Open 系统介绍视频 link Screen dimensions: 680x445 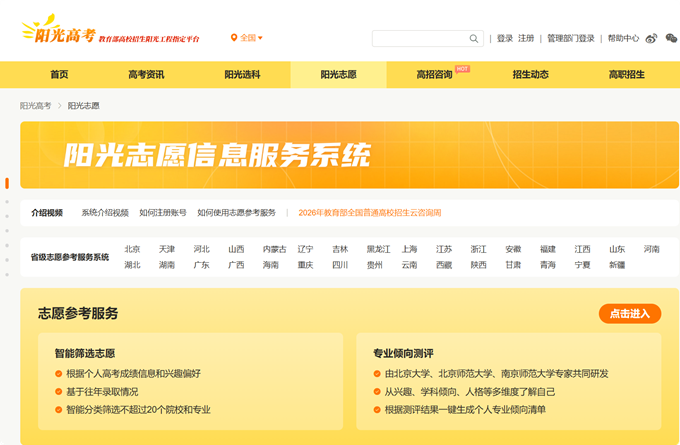105,213
